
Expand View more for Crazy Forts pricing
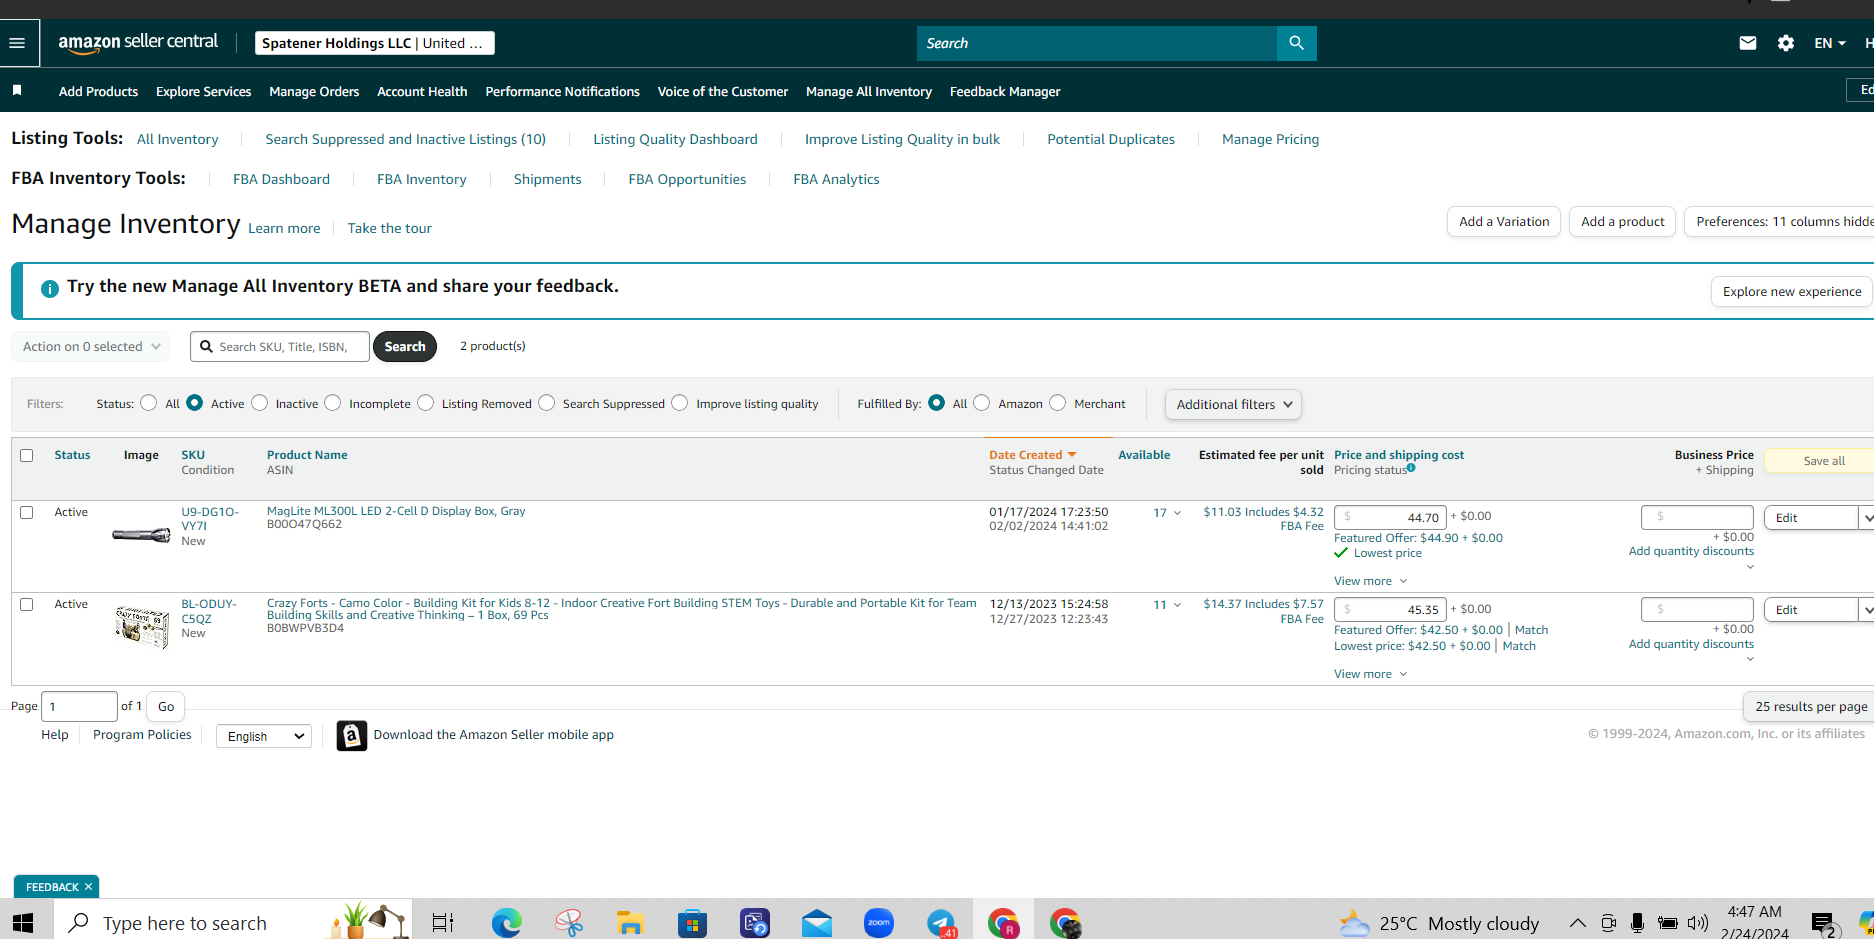pyautogui.click(x=1370, y=674)
